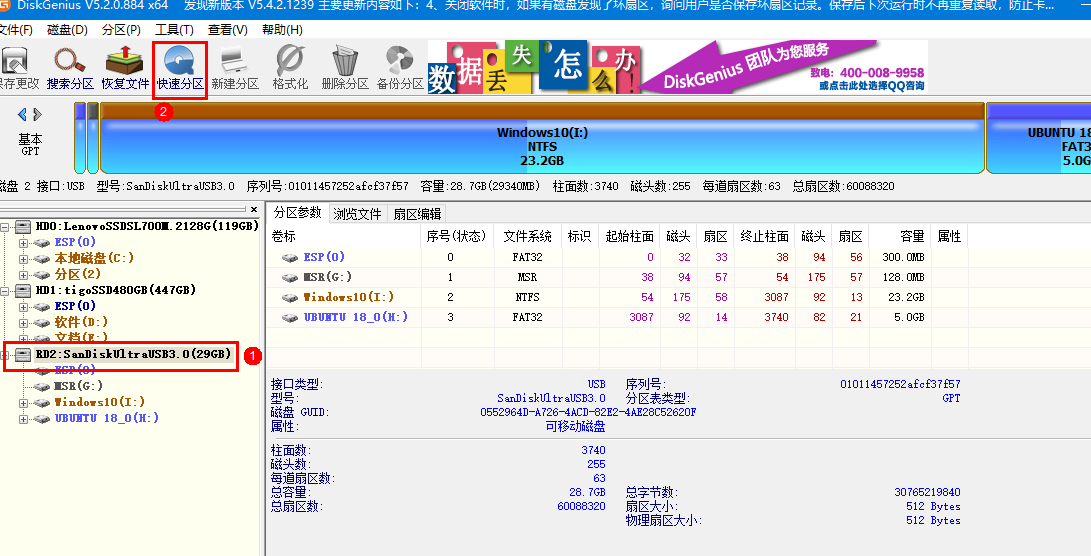Select the 格式化 format tool
This screenshot has width=1091, height=556.
click(x=289, y=67)
